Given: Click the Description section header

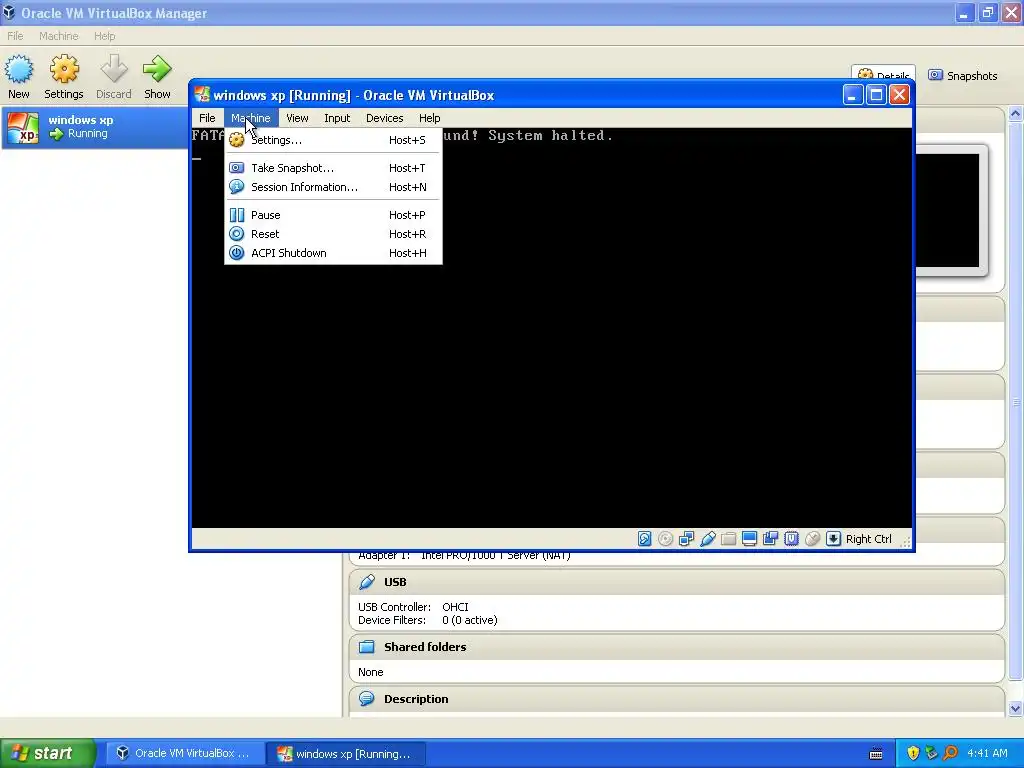Looking at the screenshot, I should (x=677, y=699).
